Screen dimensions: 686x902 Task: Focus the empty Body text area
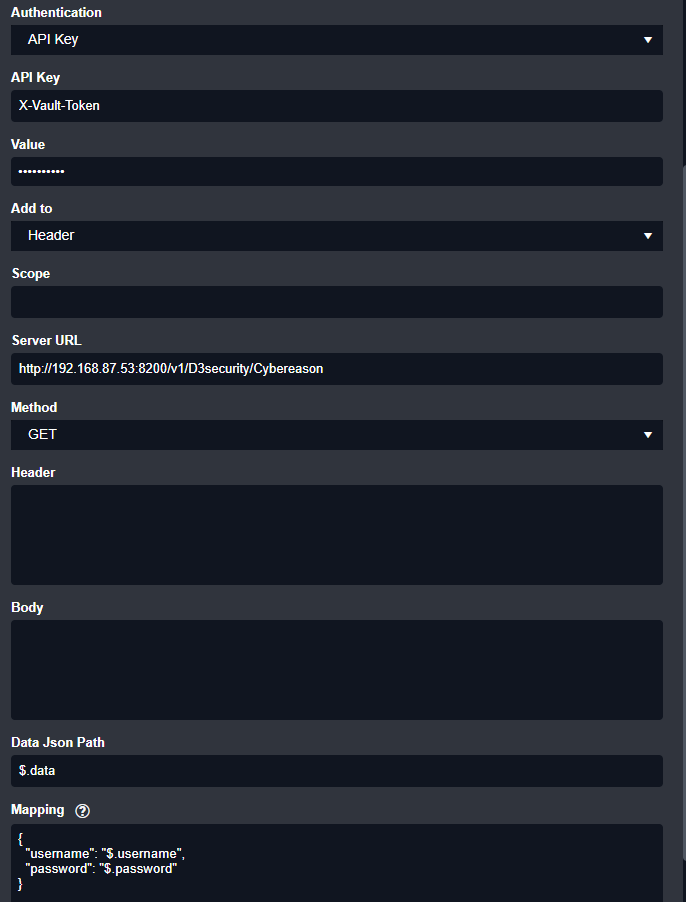[336, 670]
